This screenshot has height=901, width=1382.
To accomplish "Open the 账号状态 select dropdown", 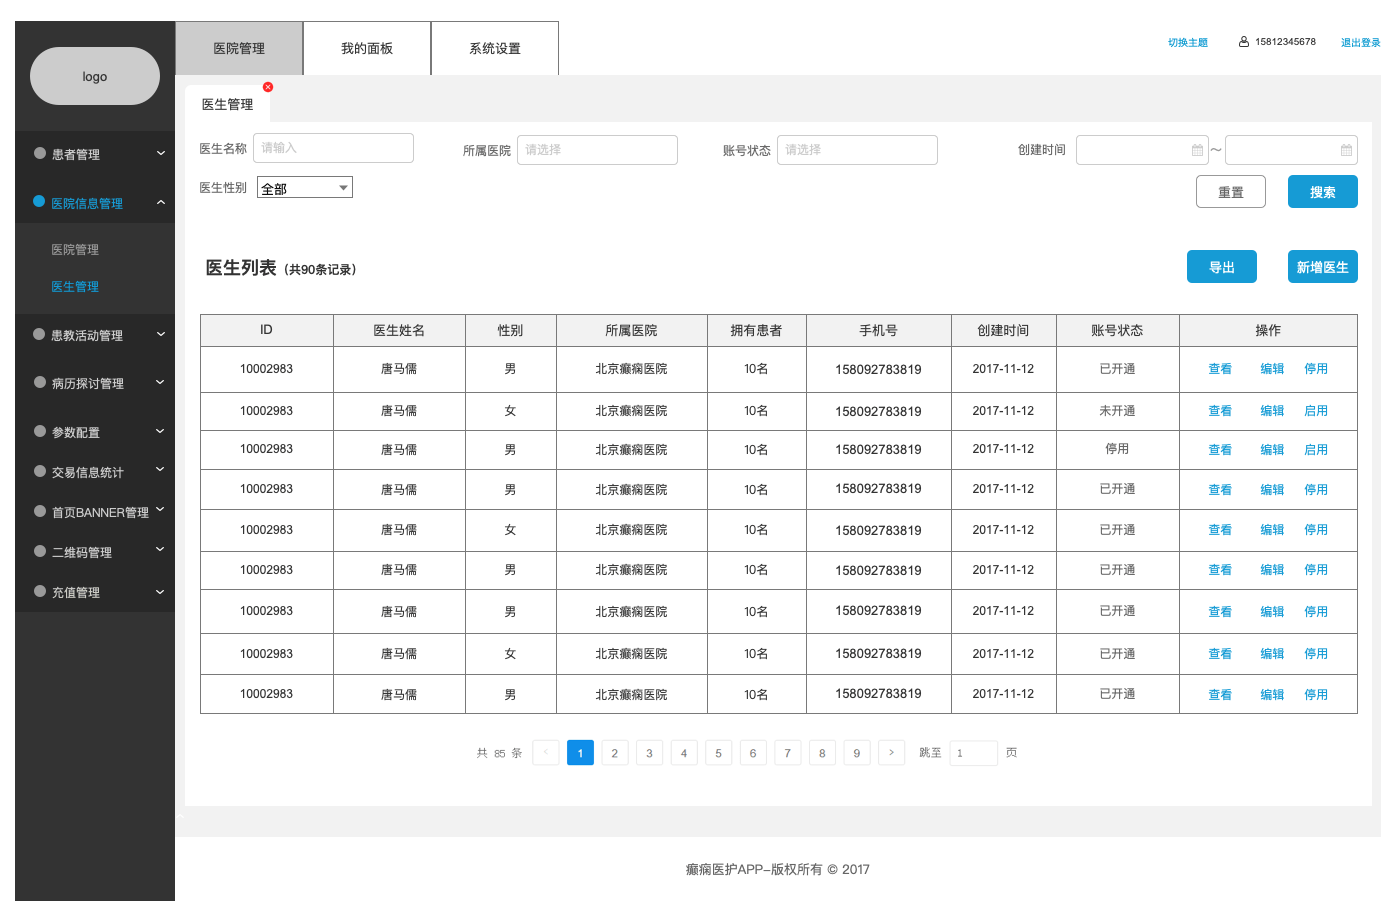I will tap(857, 150).
